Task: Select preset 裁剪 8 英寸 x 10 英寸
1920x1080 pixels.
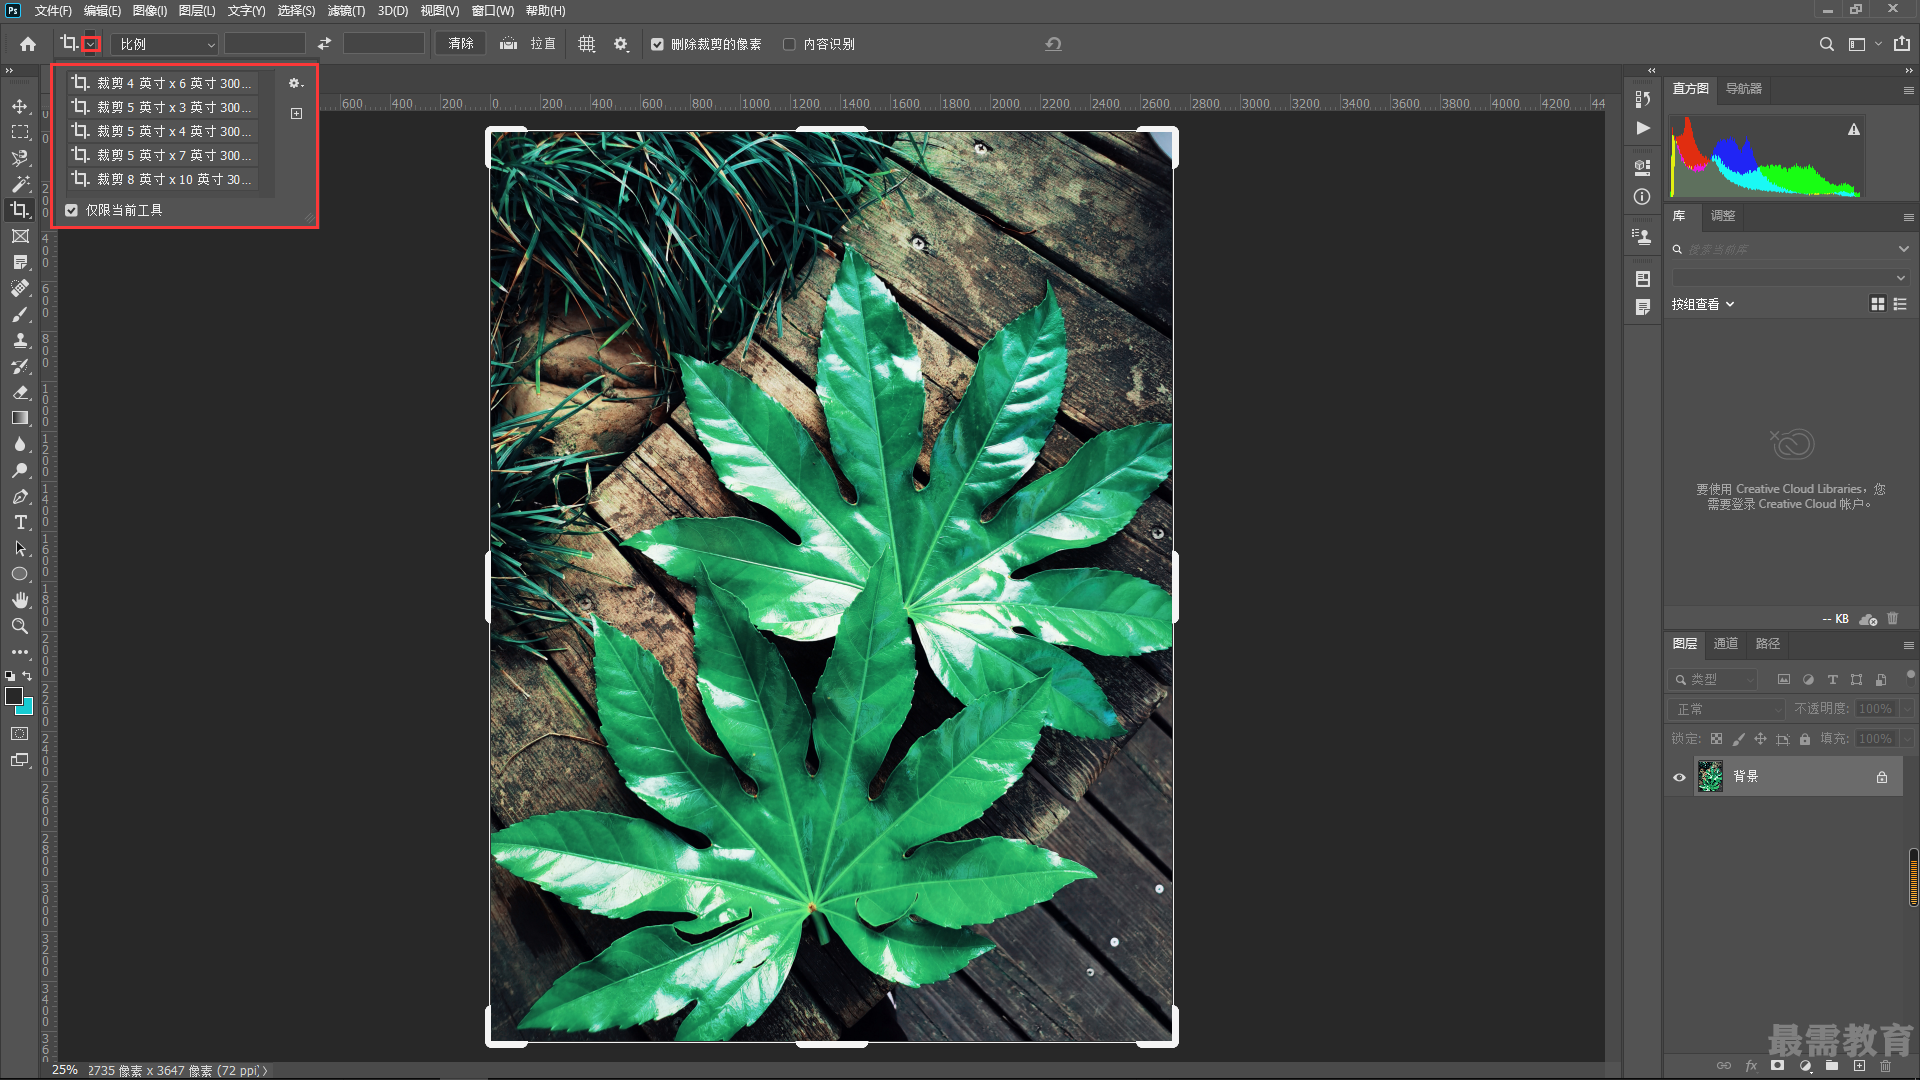Action: click(x=163, y=179)
